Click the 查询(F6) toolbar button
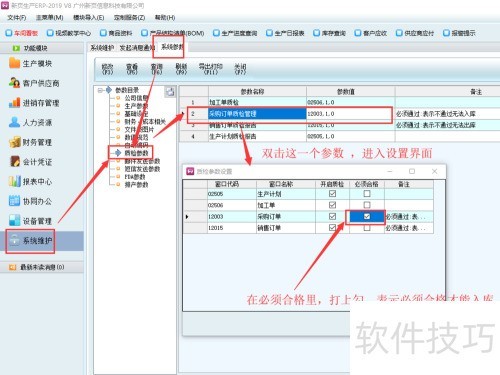This screenshot has width=500, height=375. pos(157,69)
